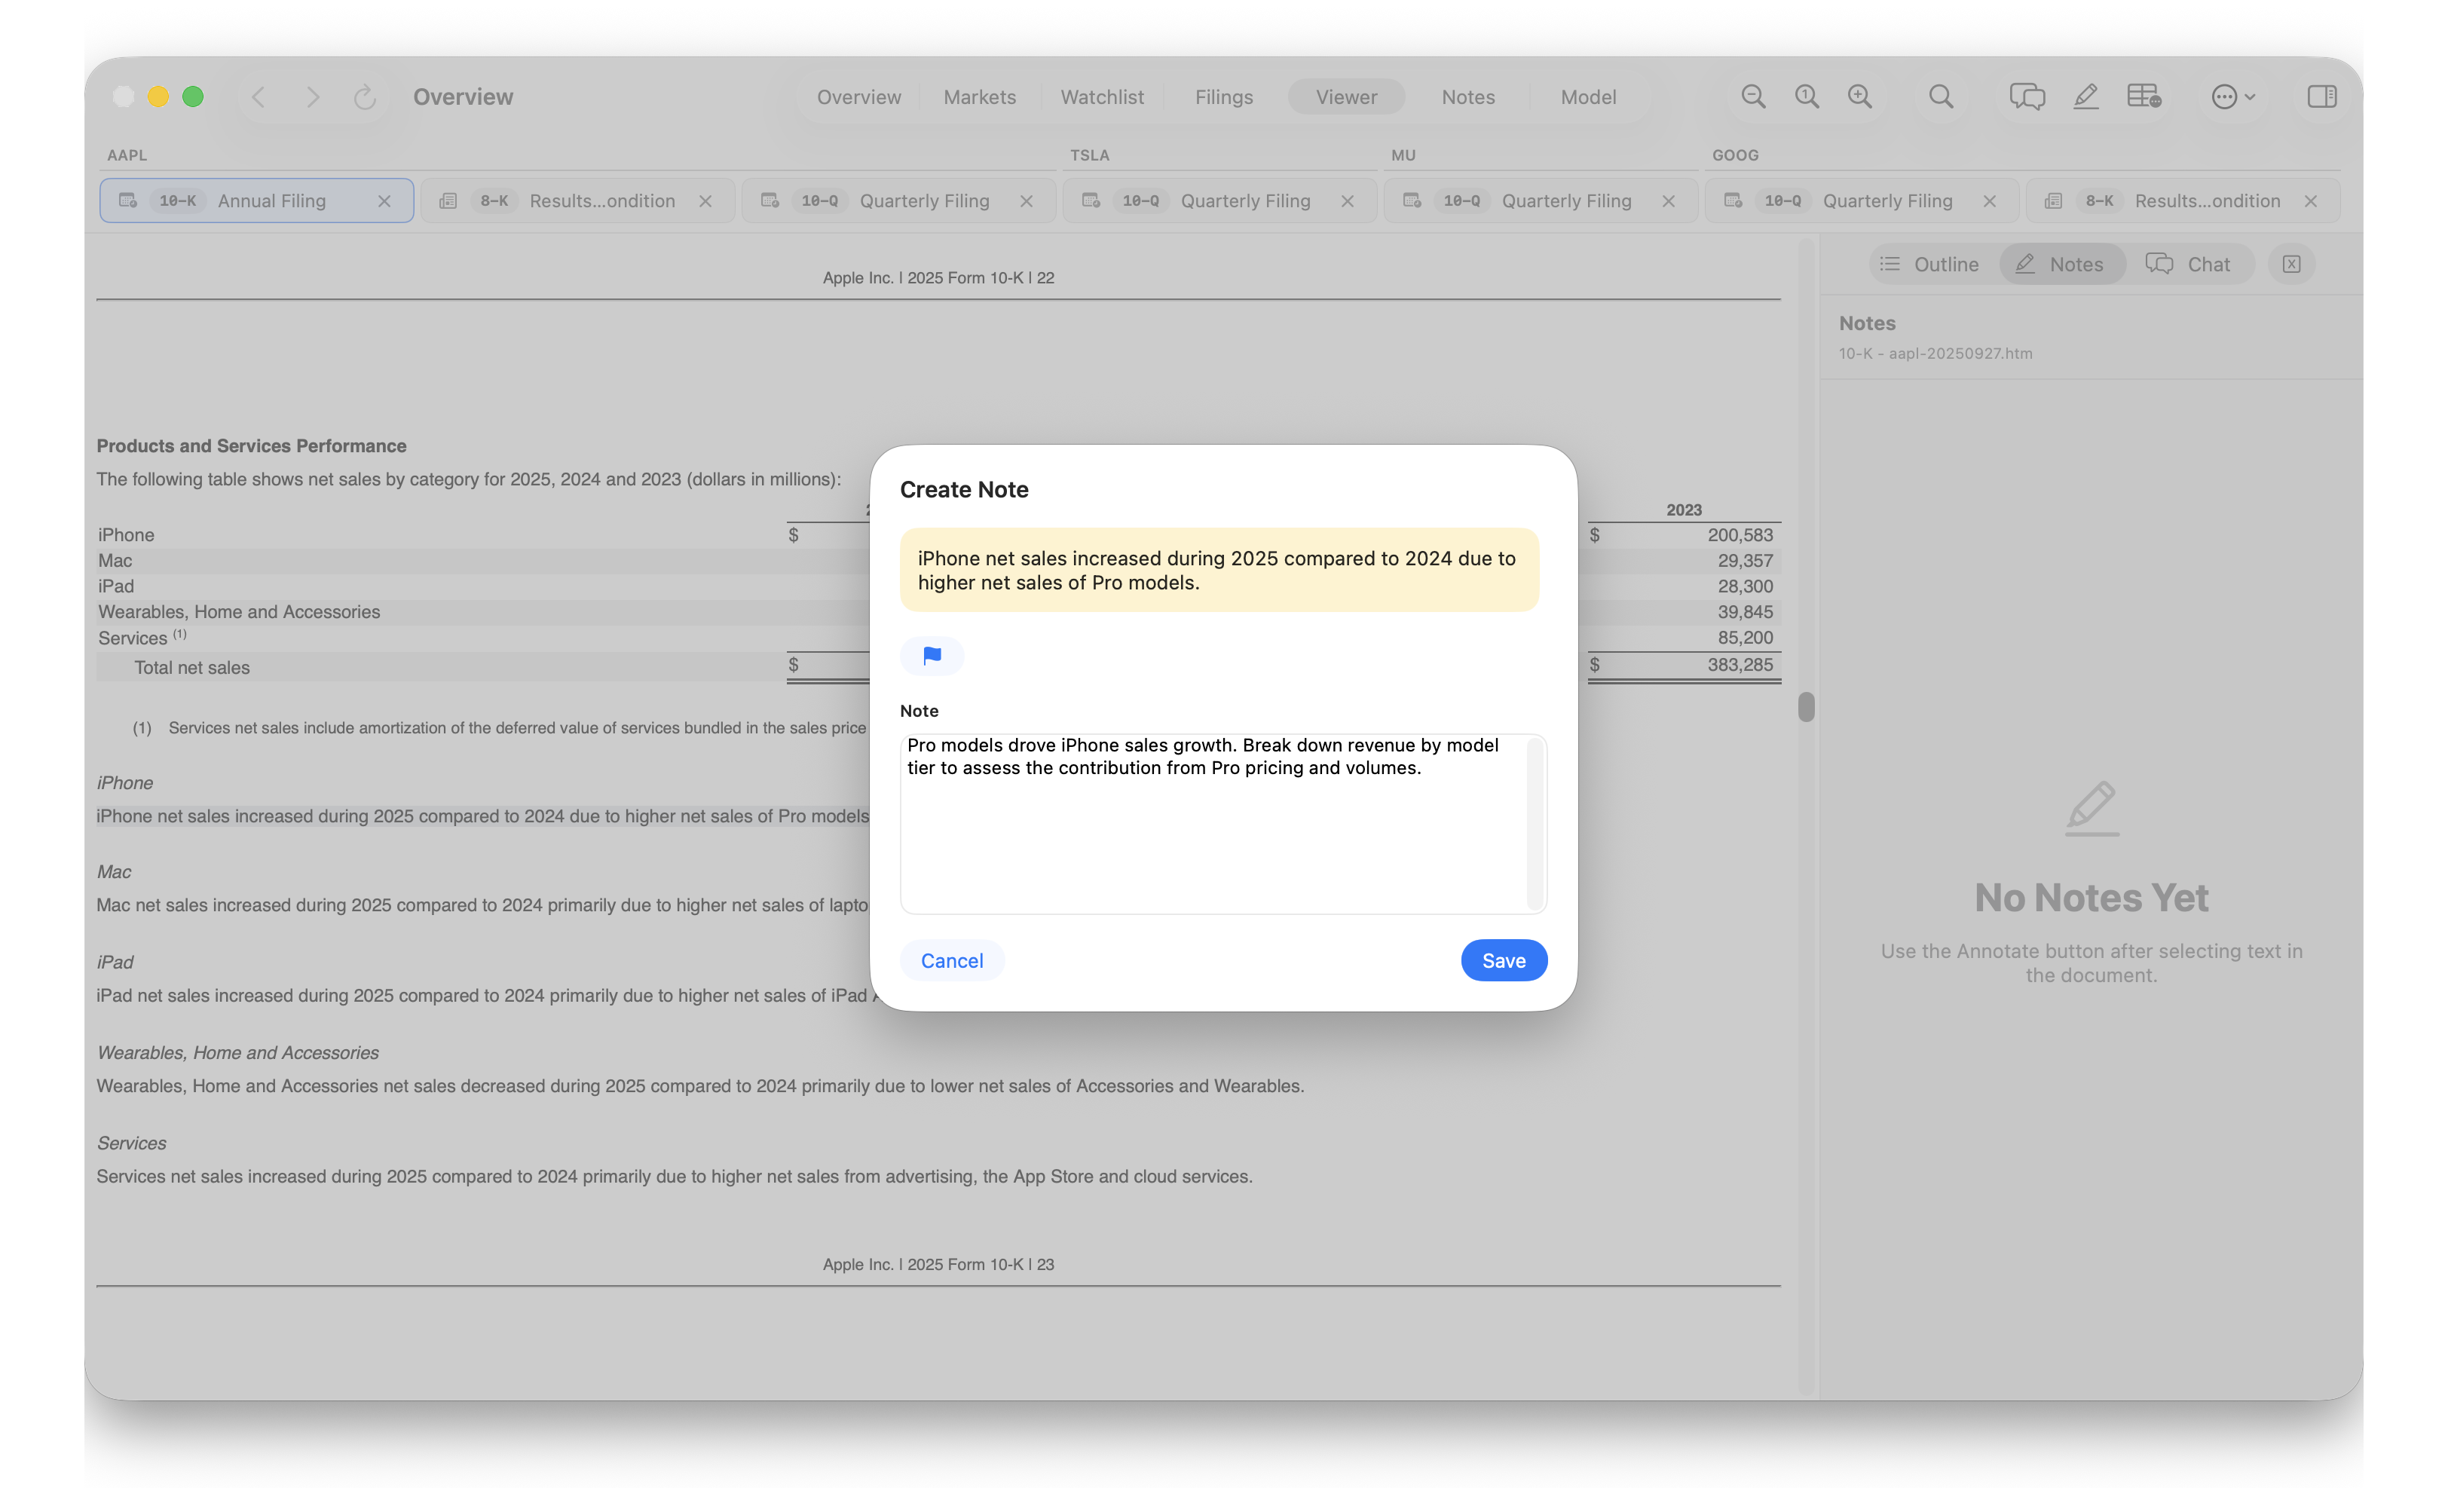This screenshot has height=1512, width=2448.
Task: Click Save in the Create Note dialog
Action: click(1503, 960)
